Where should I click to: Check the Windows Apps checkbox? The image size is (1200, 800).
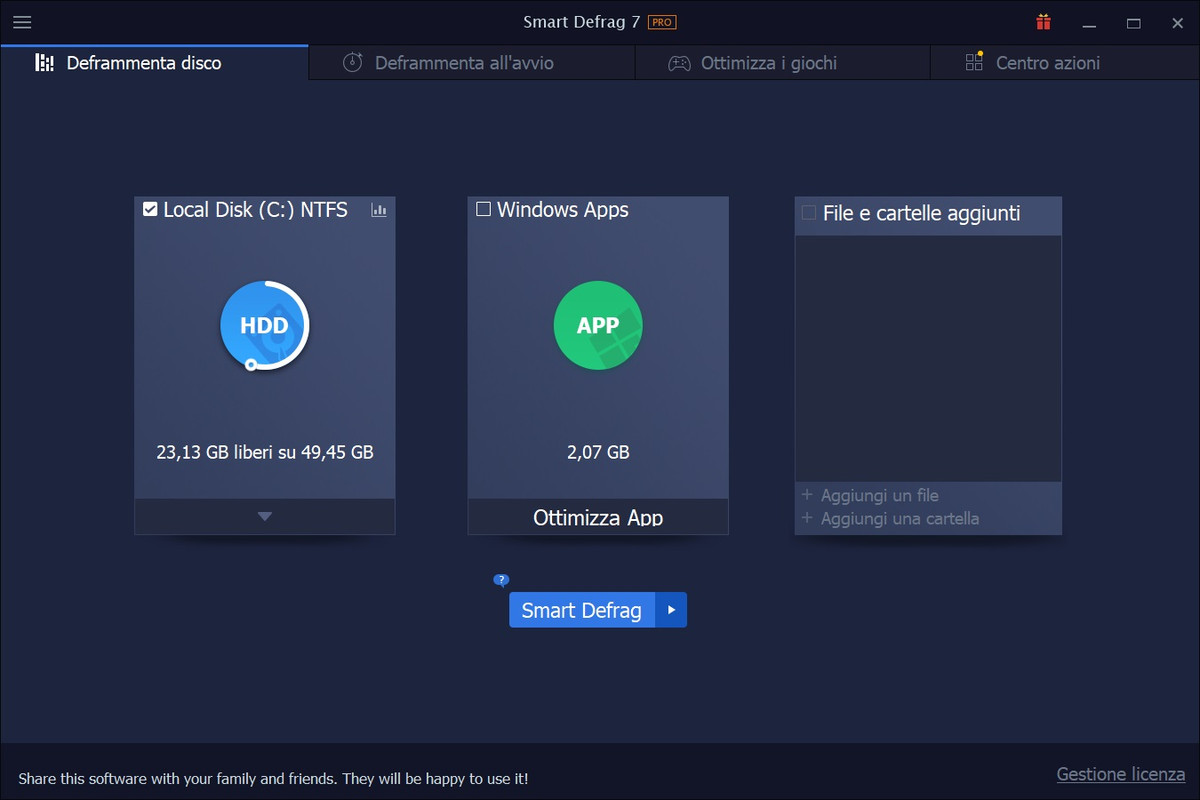pyautogui.click(x=484, y=209)
